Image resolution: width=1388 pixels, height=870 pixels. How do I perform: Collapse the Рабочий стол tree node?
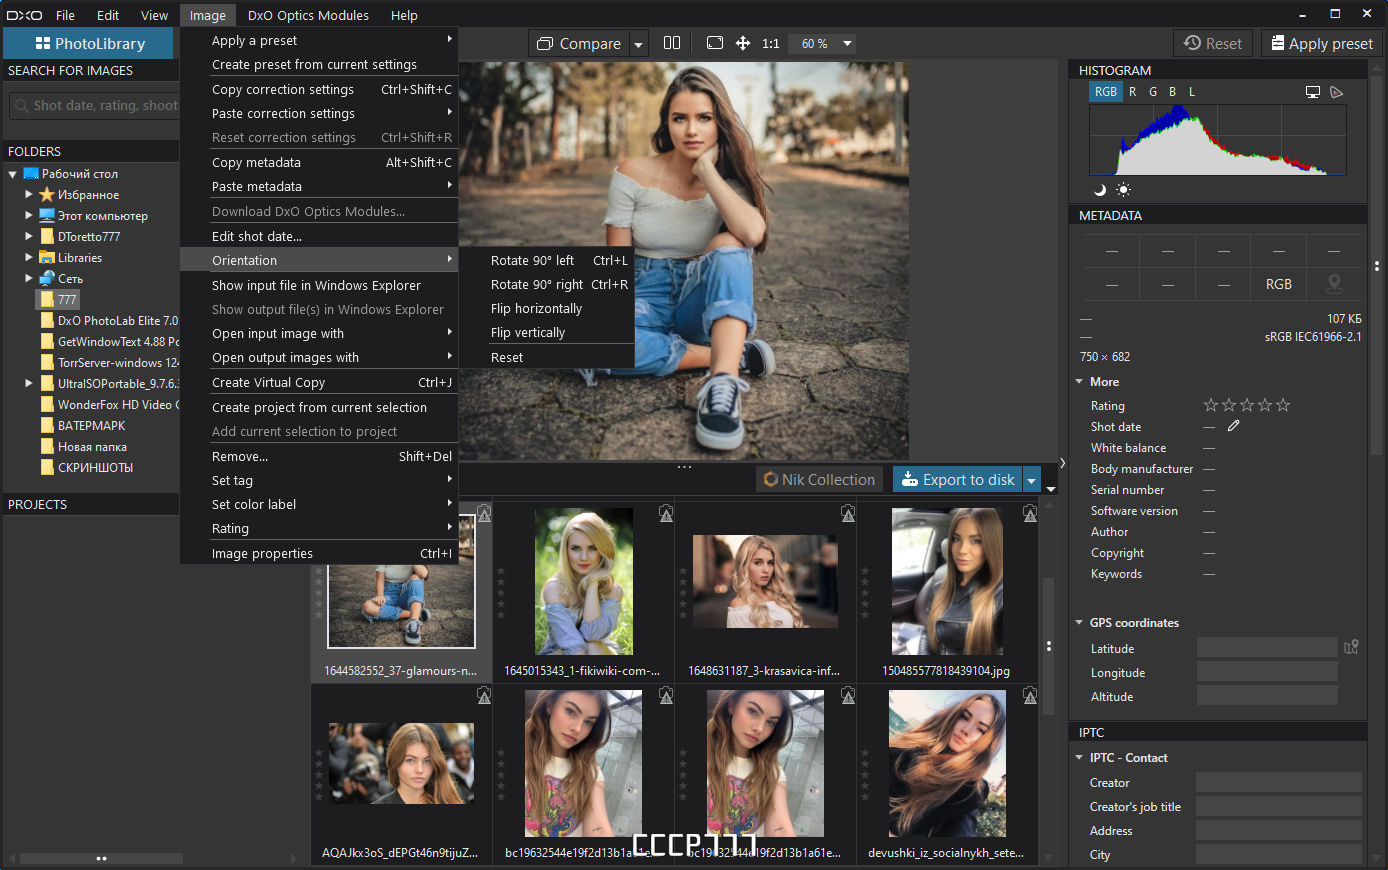click(x=13, y=174)
